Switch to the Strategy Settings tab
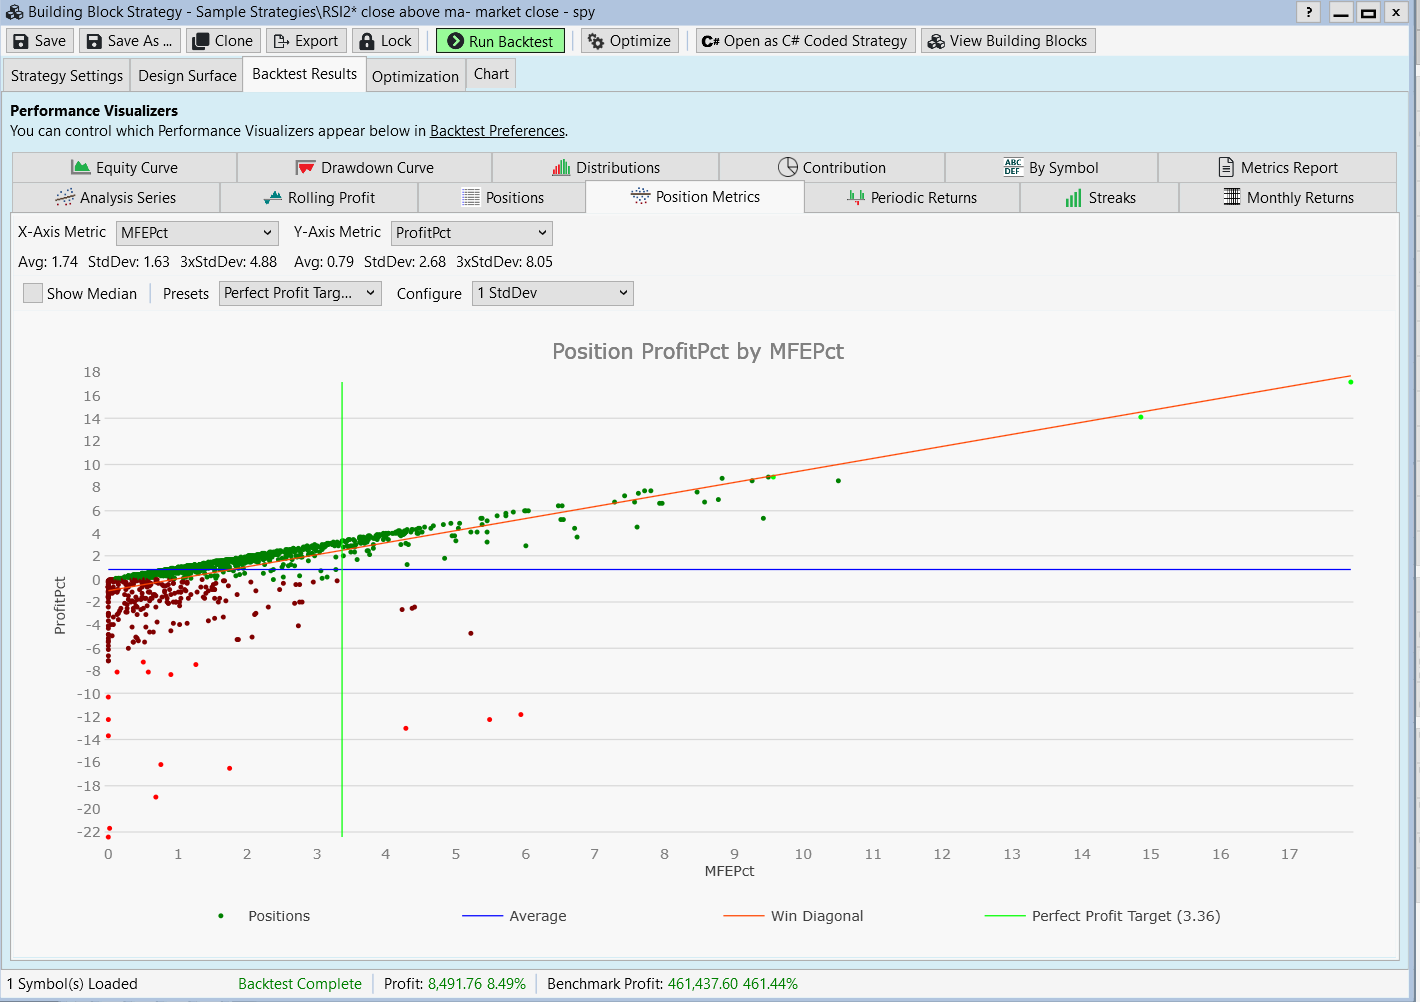The width and height of the screenshot is (1420, 1002). [x=67, y=76]
